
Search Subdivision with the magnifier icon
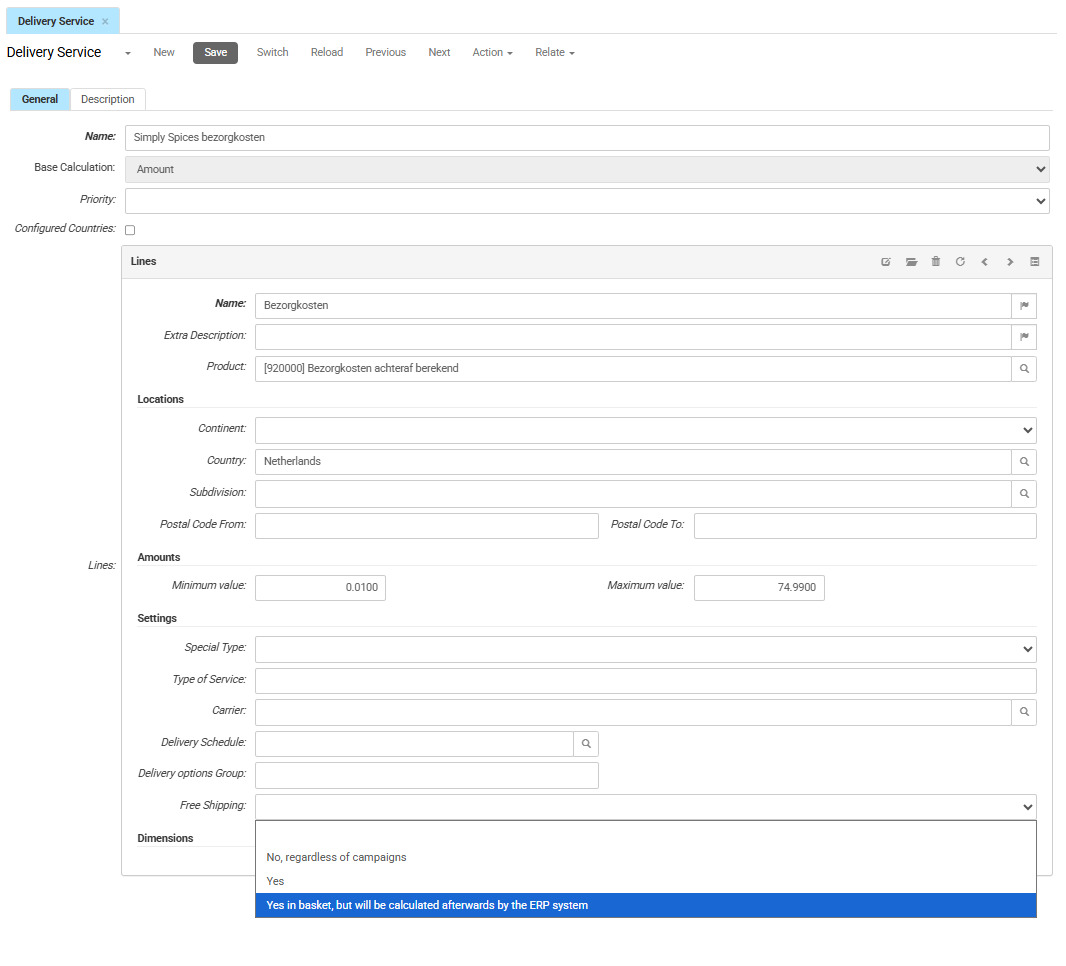[1024, 494]
